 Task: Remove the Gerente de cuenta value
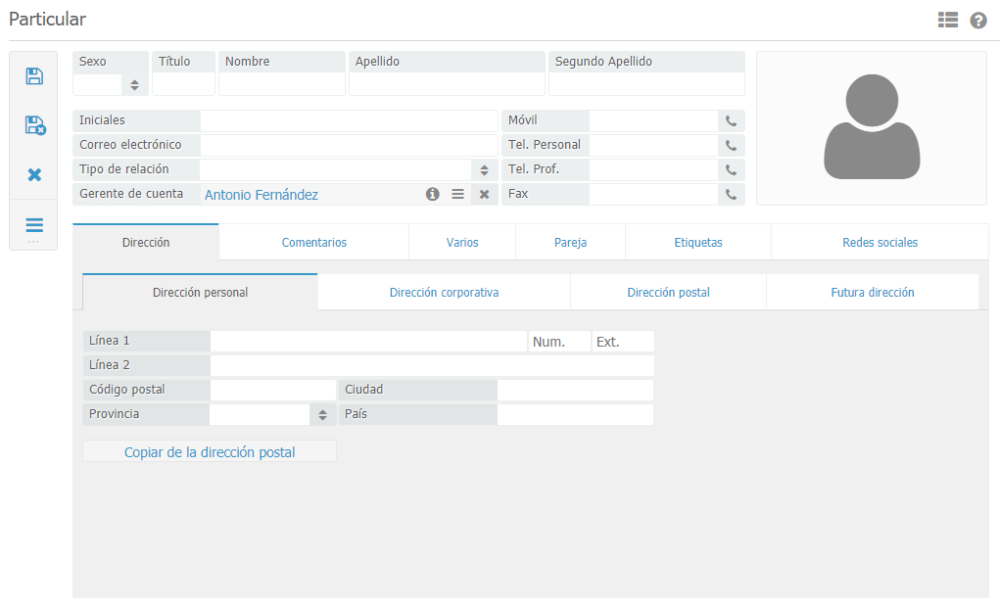tap(484, 195)
